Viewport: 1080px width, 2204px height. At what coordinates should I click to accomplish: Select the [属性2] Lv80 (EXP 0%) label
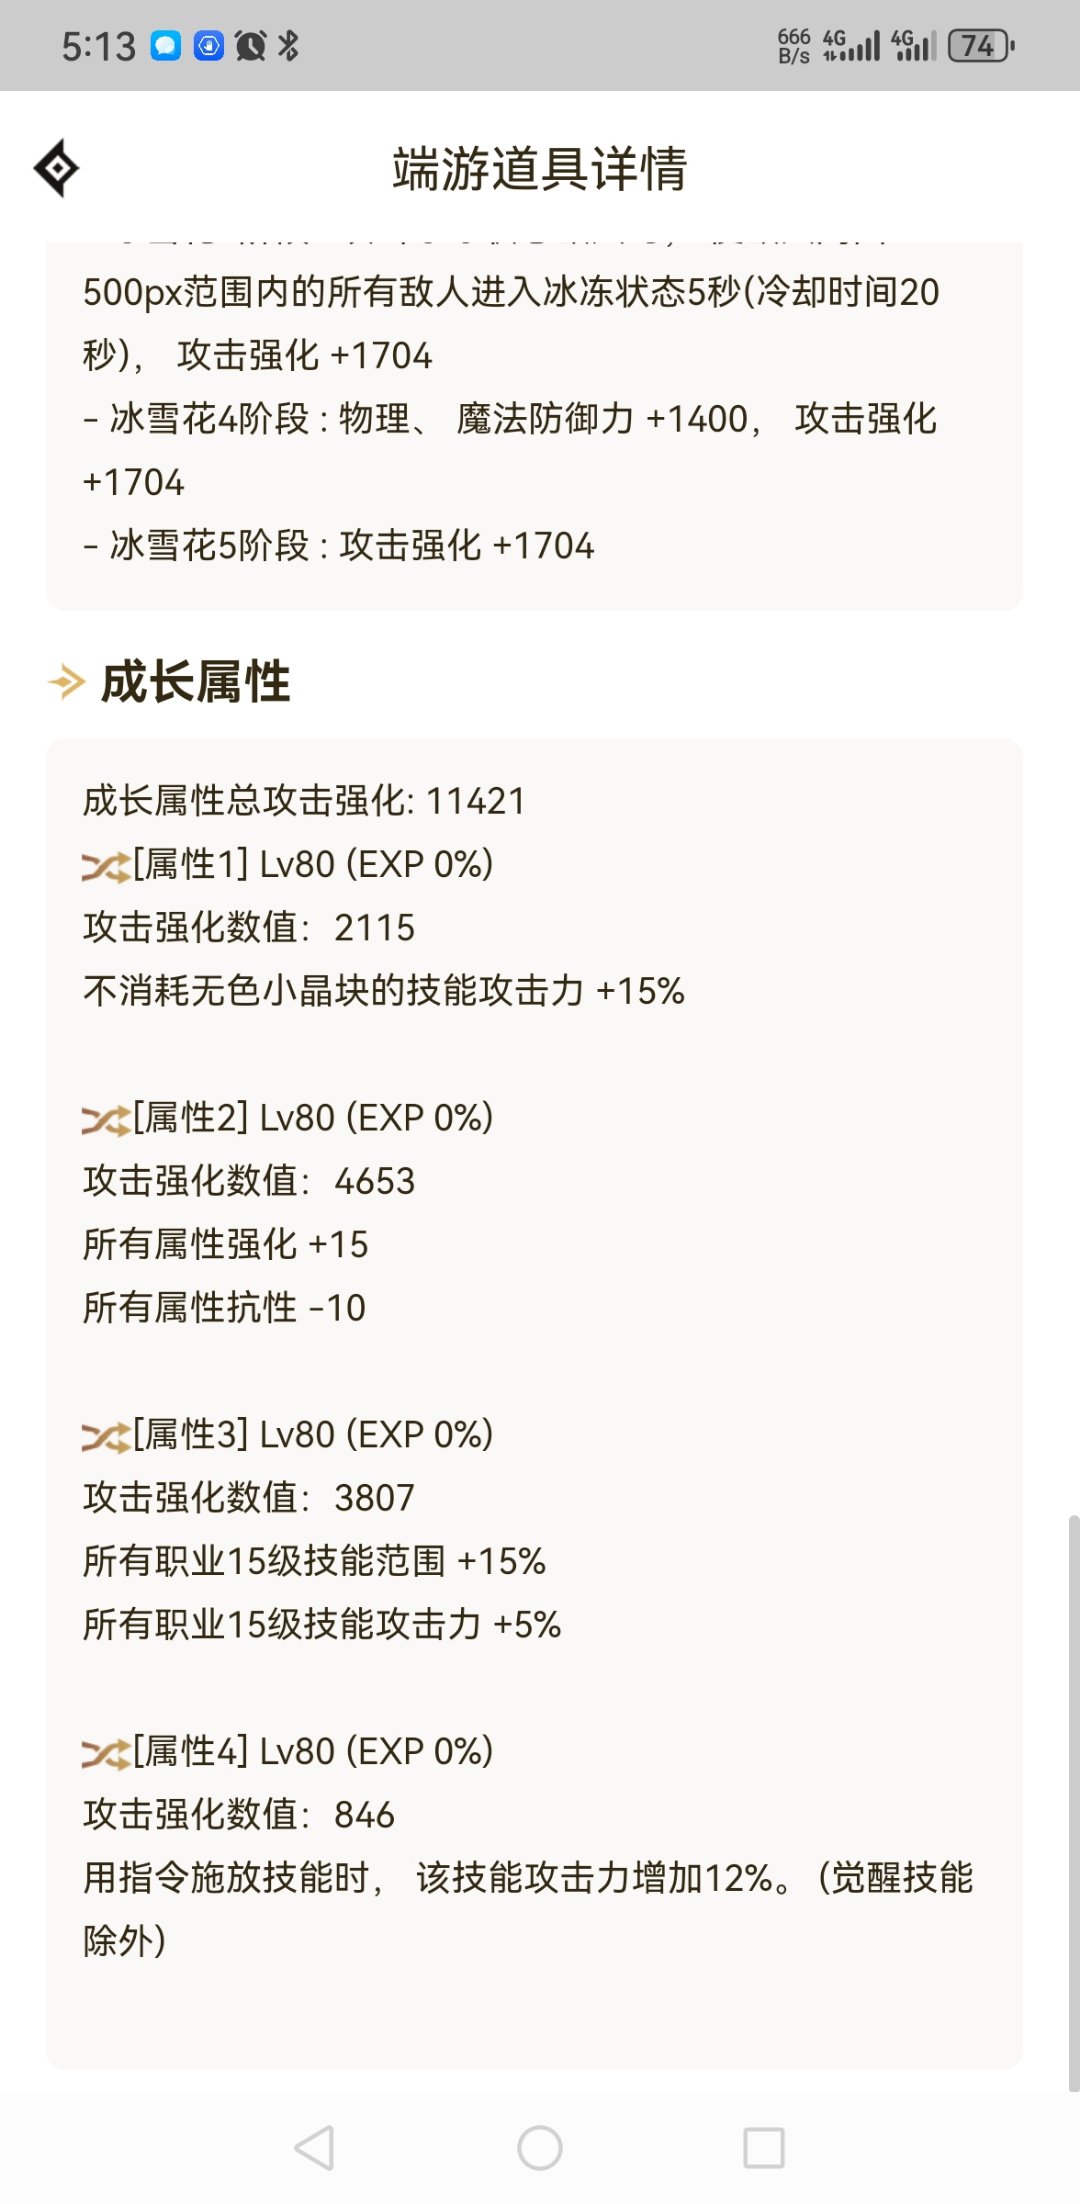pyautogui.click(x=313, y=1118)
